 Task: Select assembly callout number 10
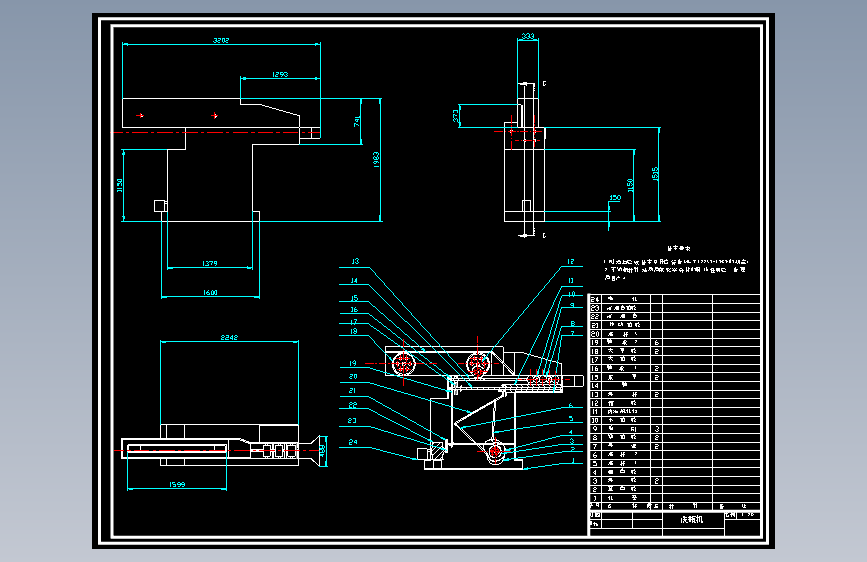[x=572, y=294]
